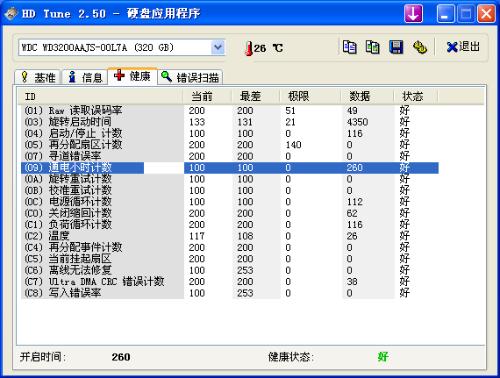Select the (01) Raw 读取误码率 row
Image resolution: width=500 pixels, height=378 pixels.
click(230, 110)
